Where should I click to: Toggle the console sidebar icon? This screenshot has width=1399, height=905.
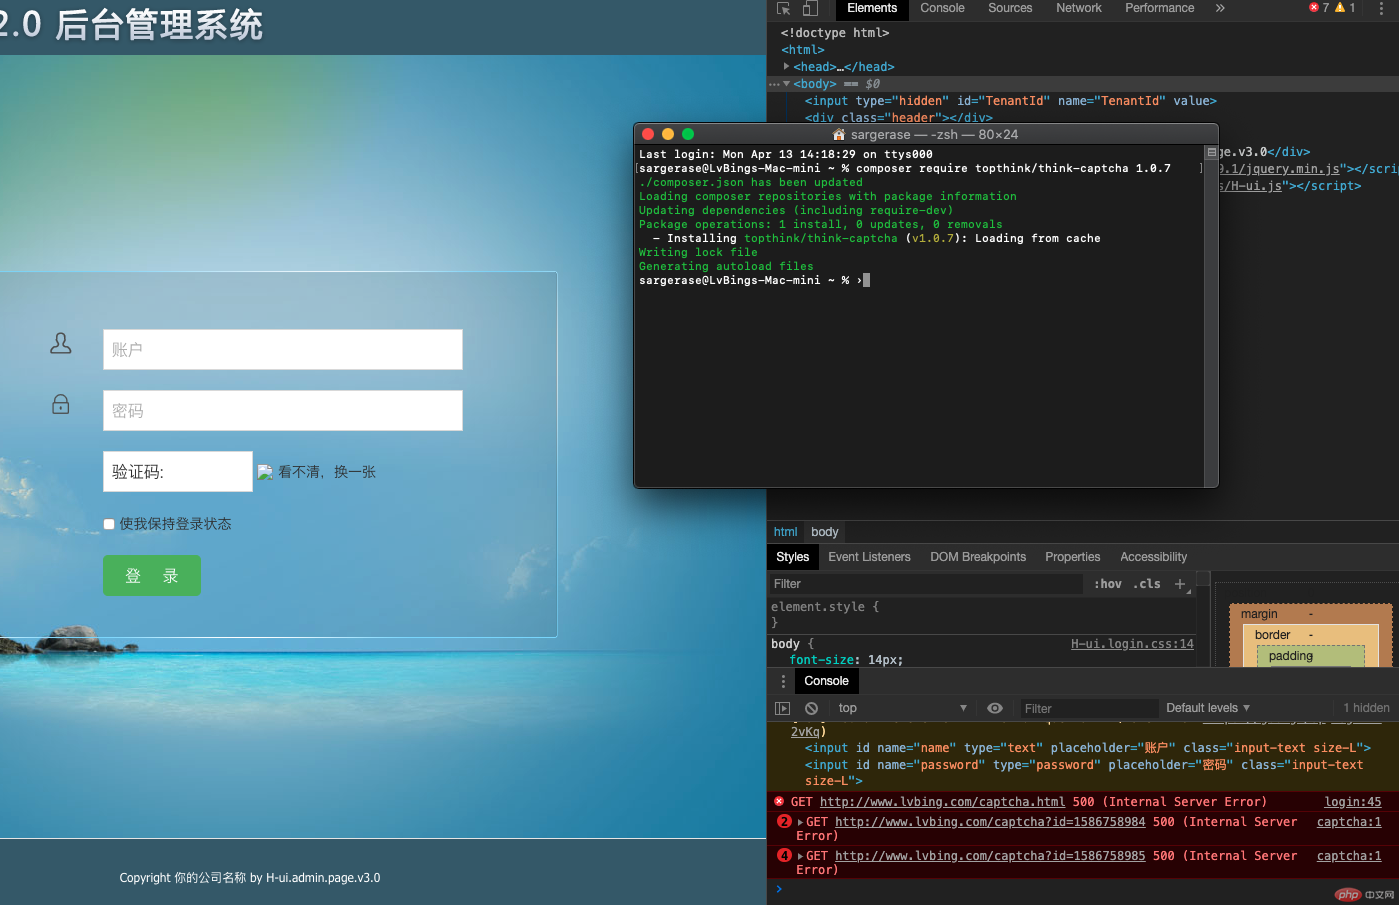click(783, 708)
